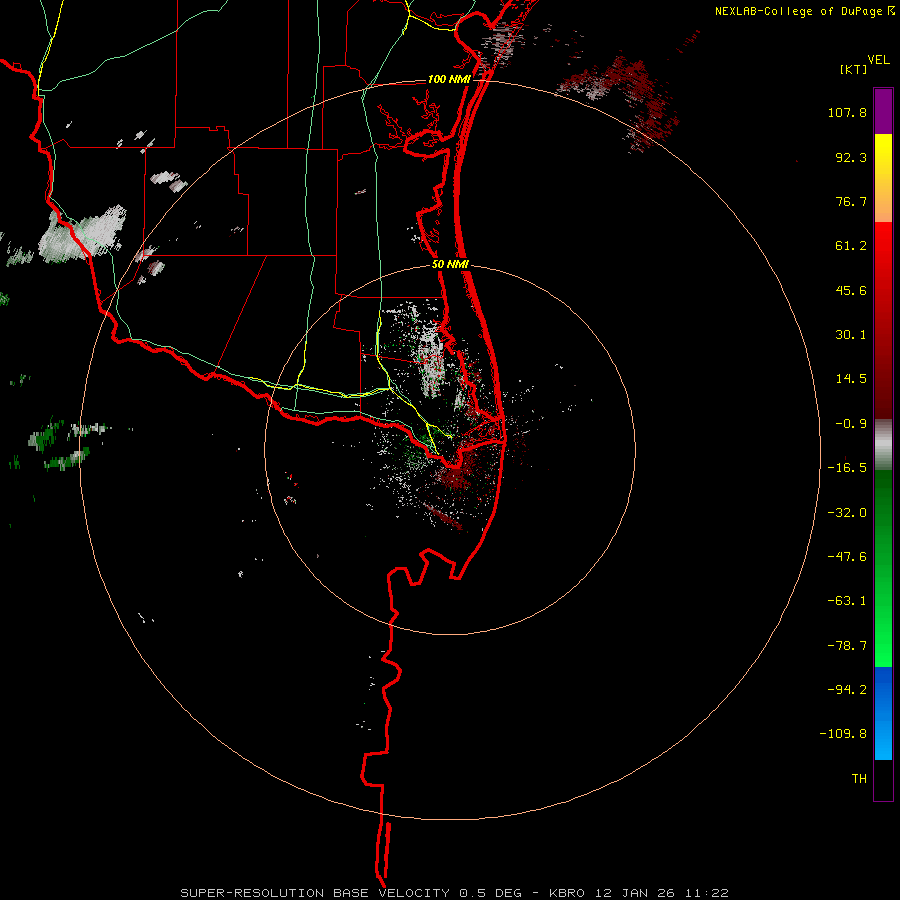
Task: Click the Super-Resolution Base Velocity caption
Action: [455, 893]
